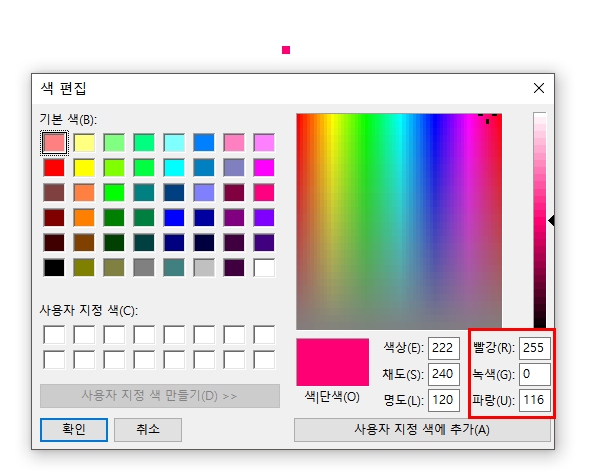The height and width of the screenshot is (473, 593).
Task: Select the navy swatch in fifth row
Action: [x=174, y=243]
